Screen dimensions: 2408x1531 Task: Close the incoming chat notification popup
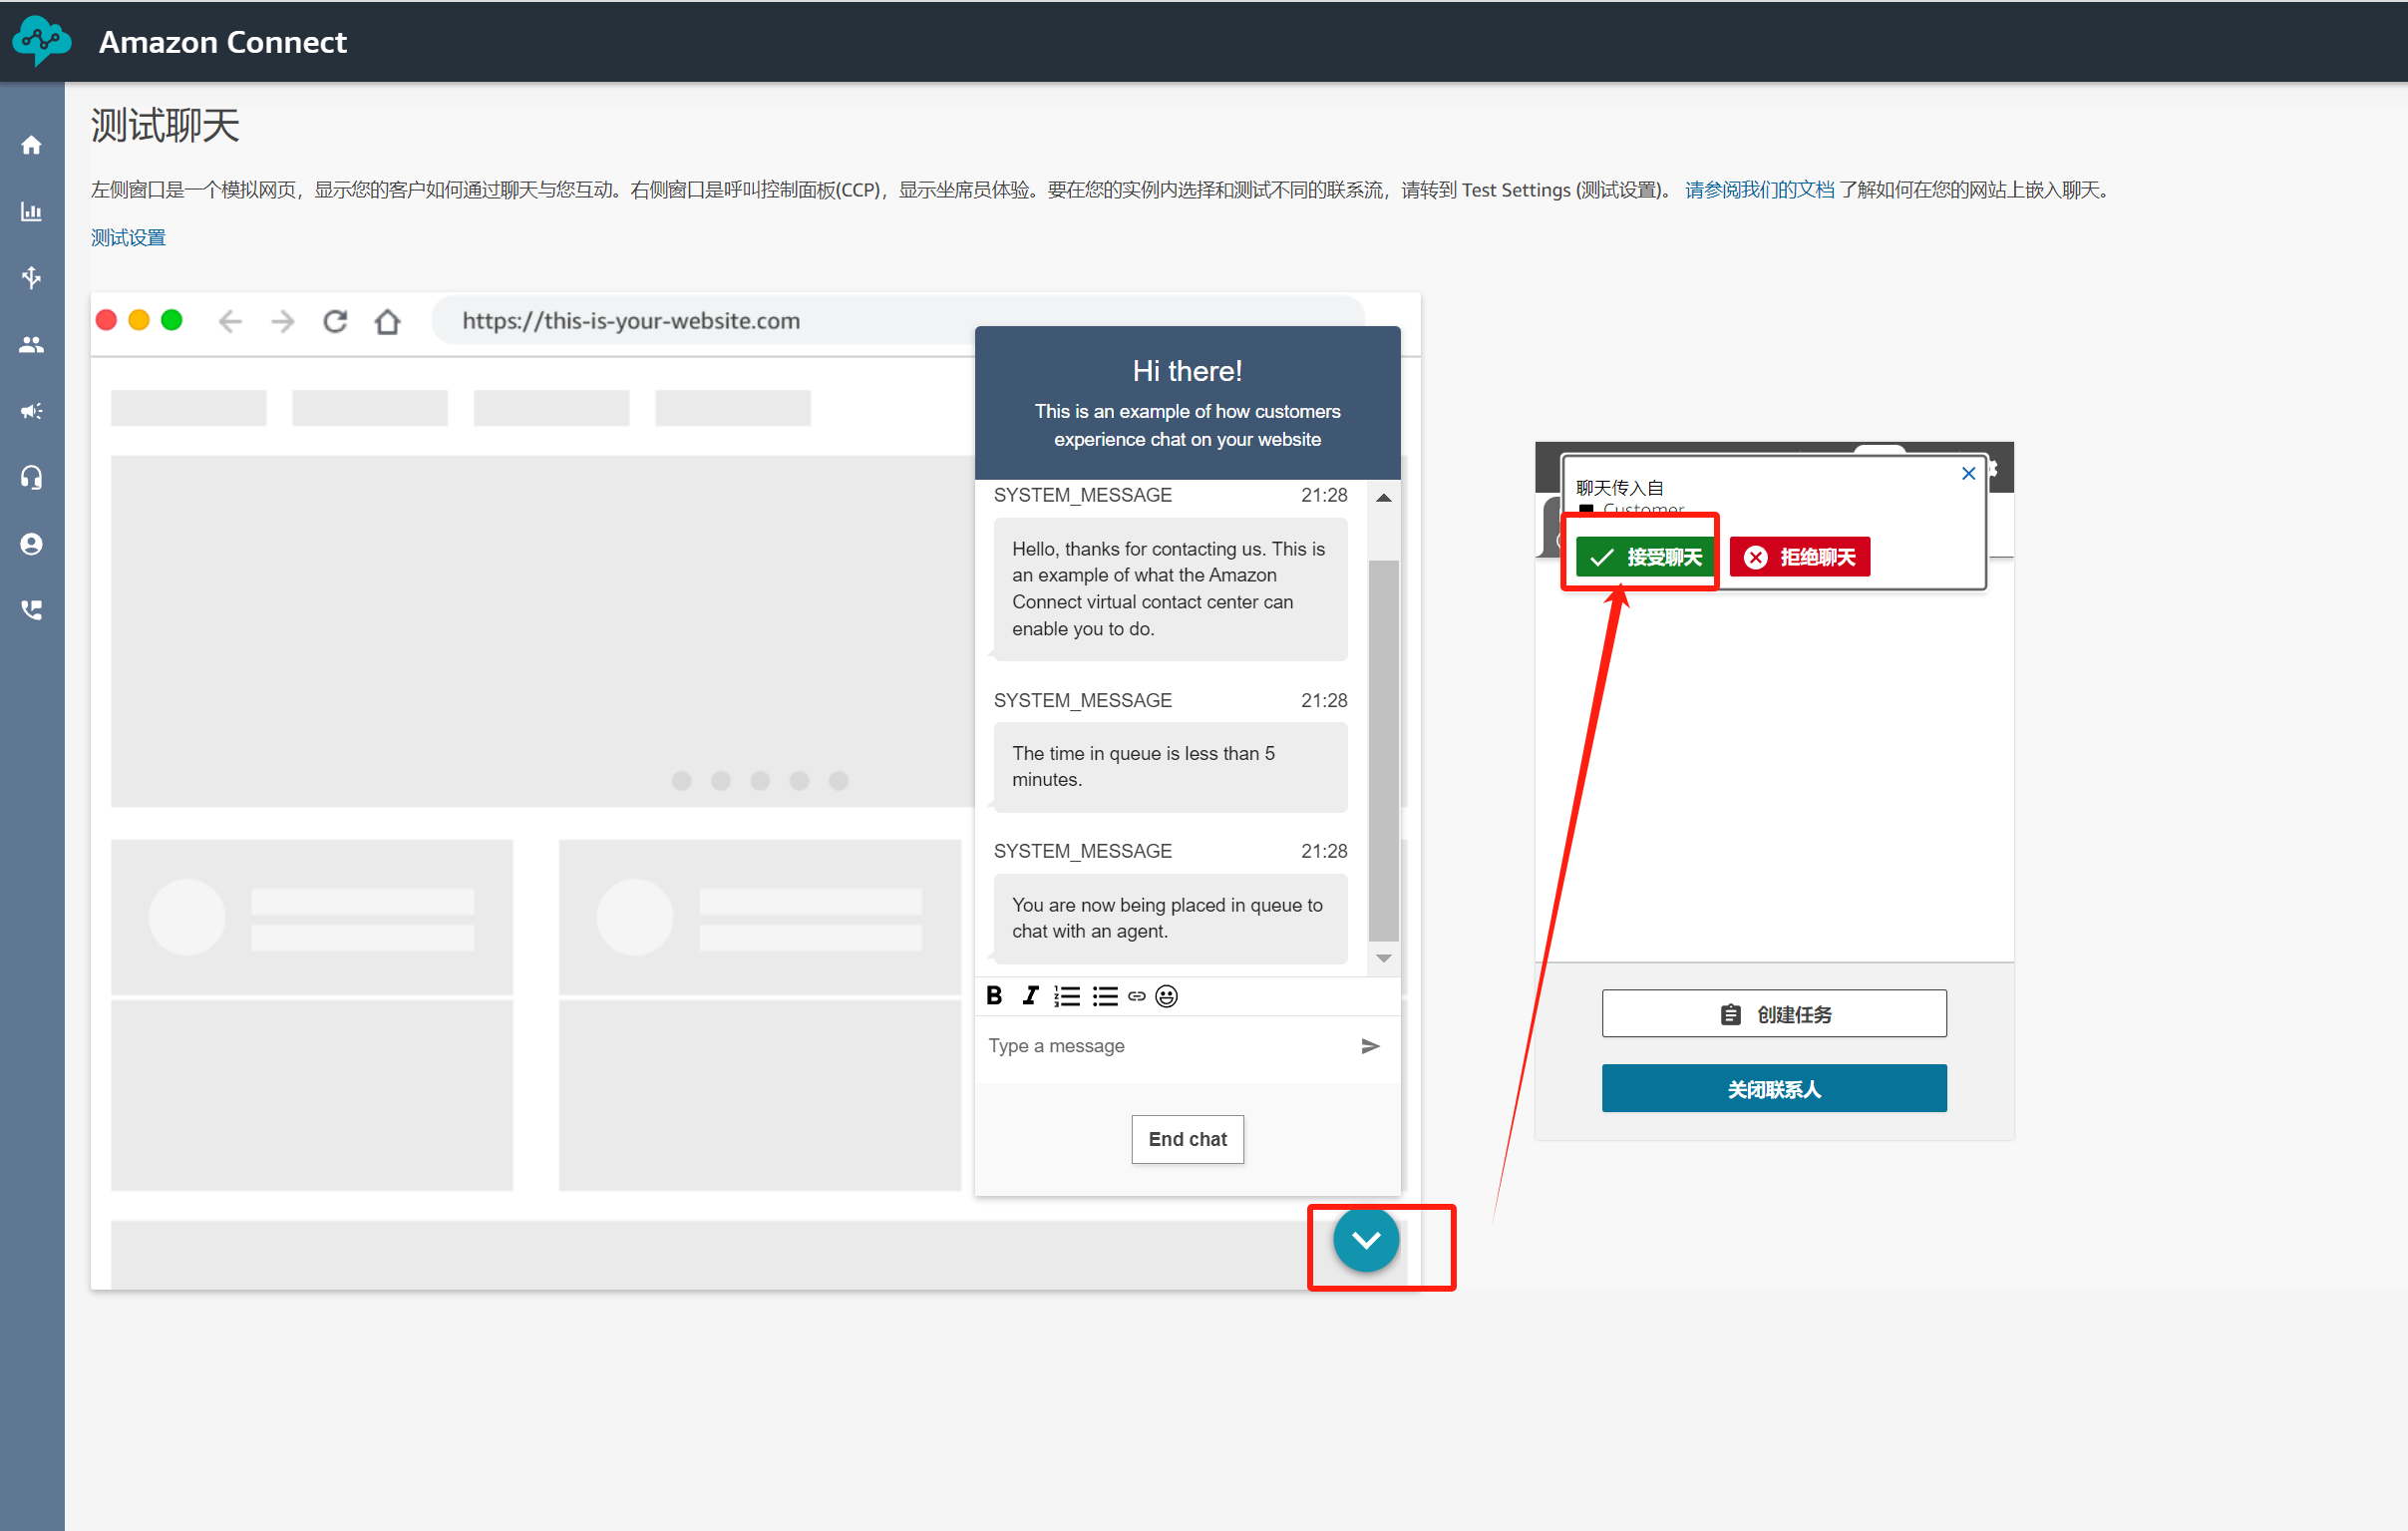pyautogui.click(x=1969, y=473)
